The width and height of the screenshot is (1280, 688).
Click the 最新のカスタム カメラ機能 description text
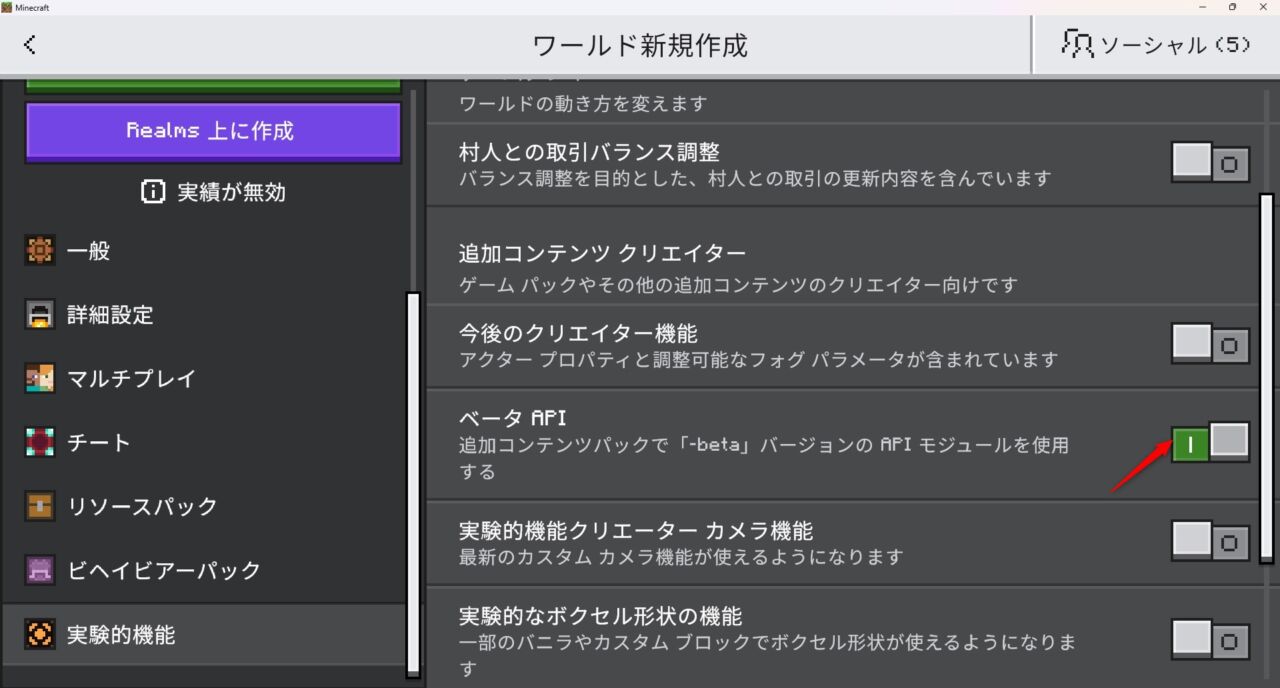click(x=681, y=556)
